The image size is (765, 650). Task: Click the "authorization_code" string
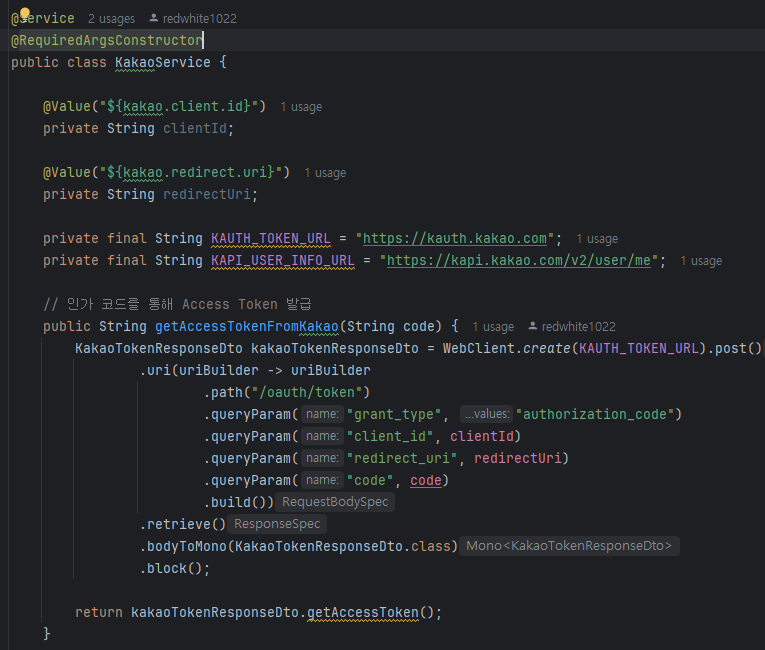[595, 414]
